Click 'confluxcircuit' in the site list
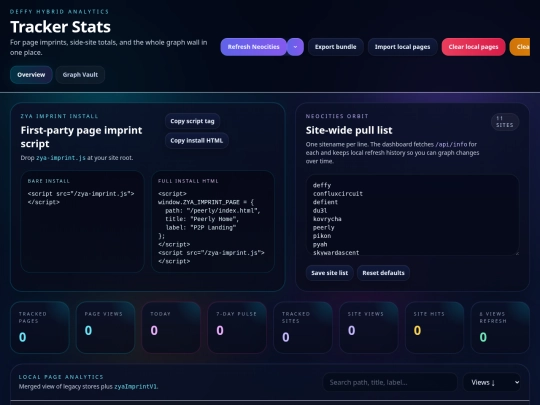 [x=338, y=194]
